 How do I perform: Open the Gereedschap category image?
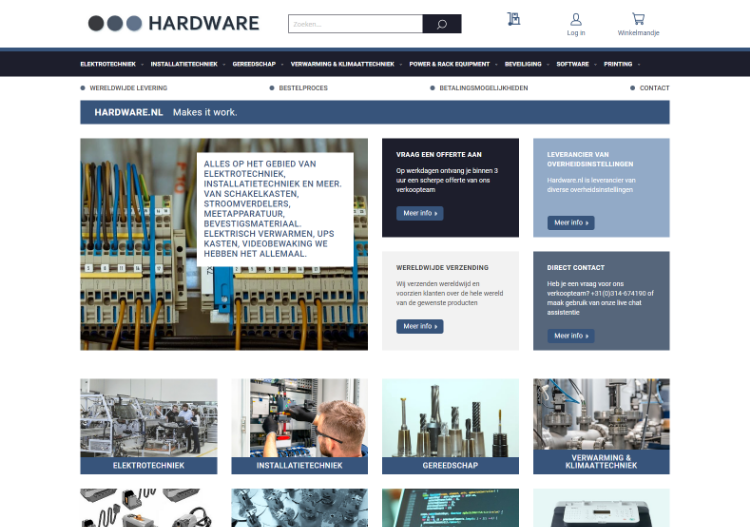(x=450, y=418)
